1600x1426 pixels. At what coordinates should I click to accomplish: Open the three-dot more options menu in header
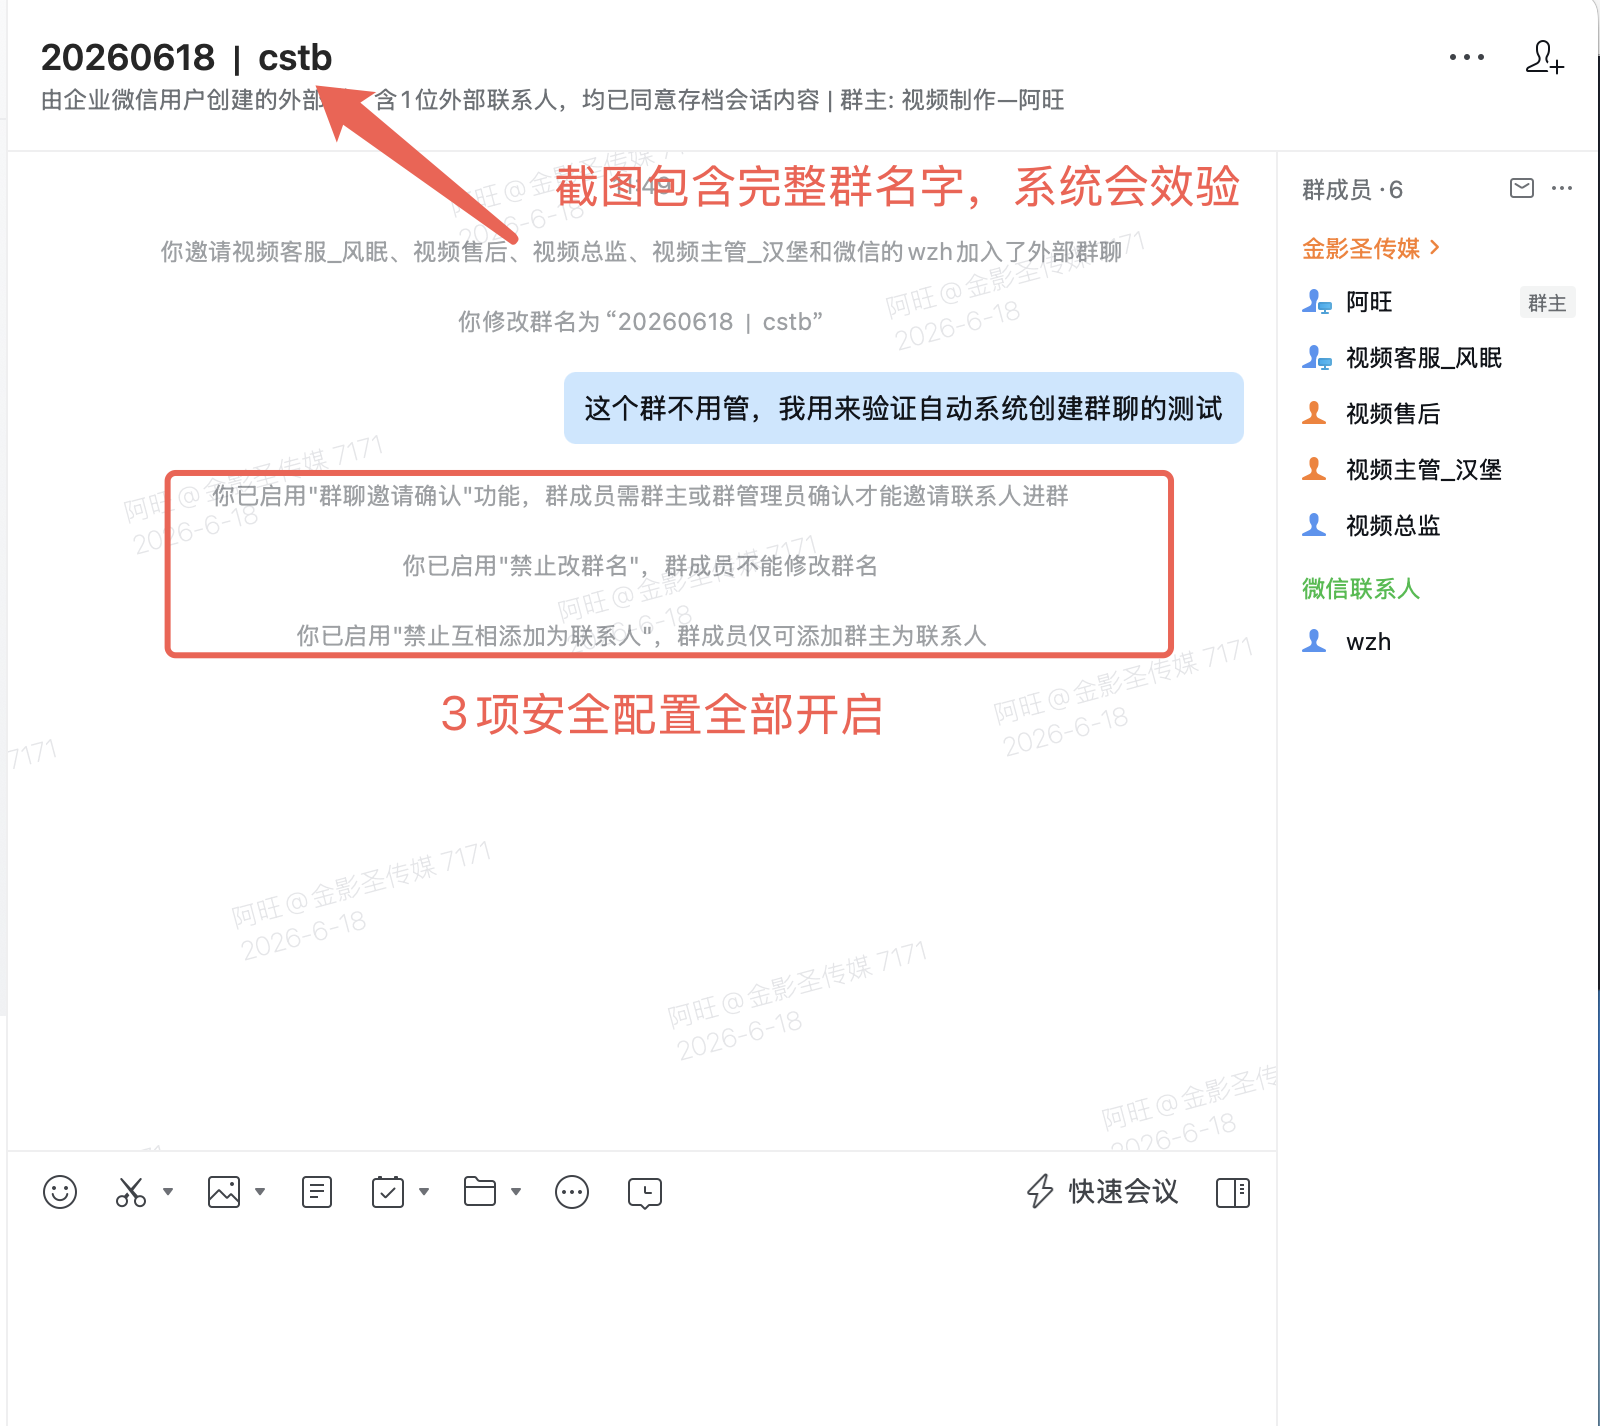pos(1466,57)
